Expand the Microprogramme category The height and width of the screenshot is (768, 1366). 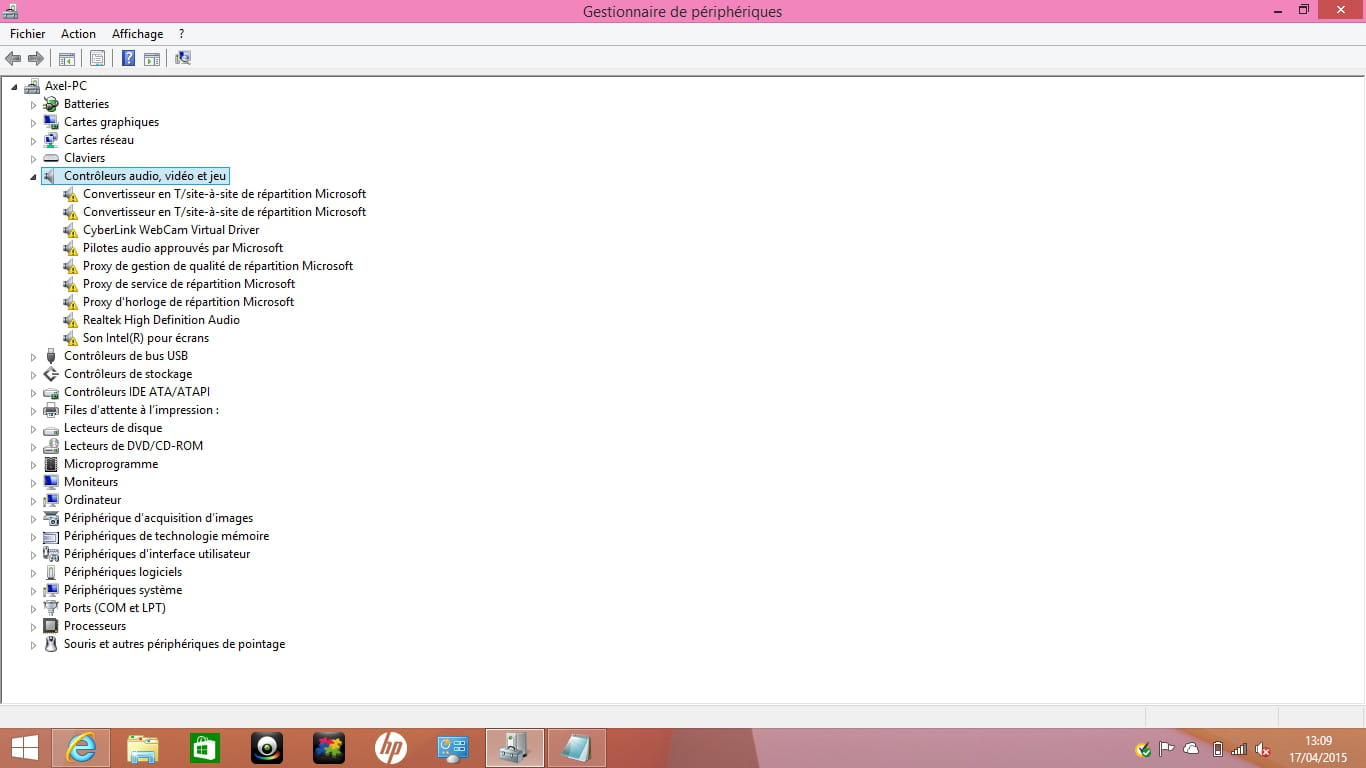tap(33, 465)
